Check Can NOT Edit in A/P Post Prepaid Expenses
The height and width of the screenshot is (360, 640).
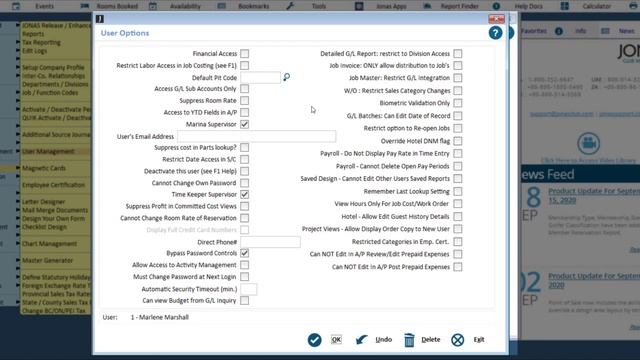click(458, 267)
